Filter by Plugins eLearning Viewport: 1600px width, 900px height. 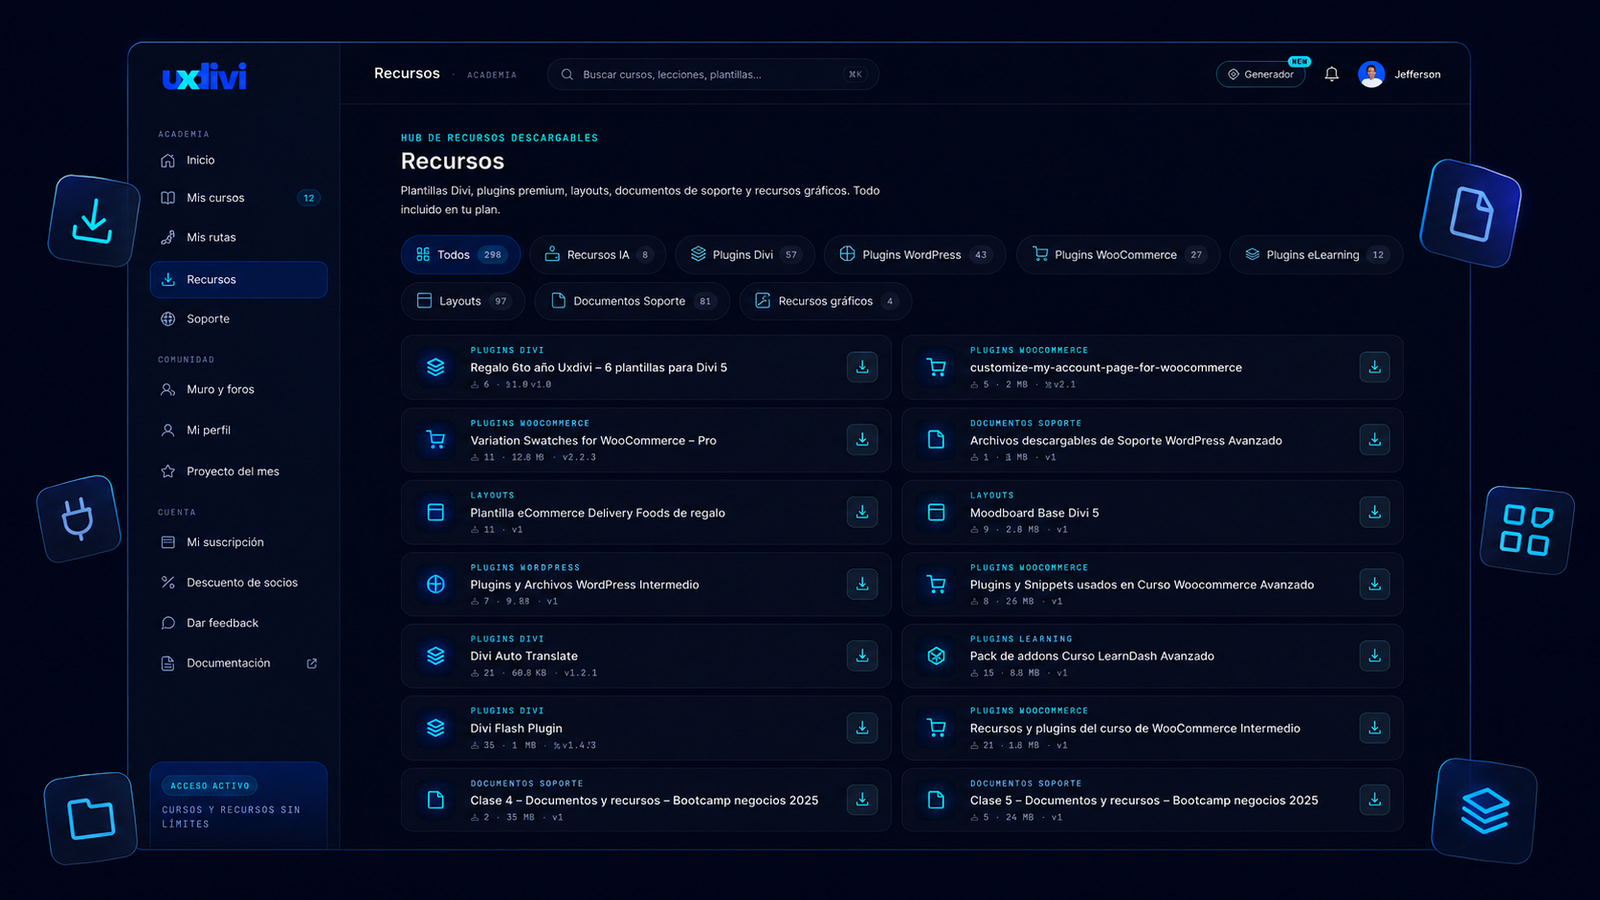(x=1316, y=255)
